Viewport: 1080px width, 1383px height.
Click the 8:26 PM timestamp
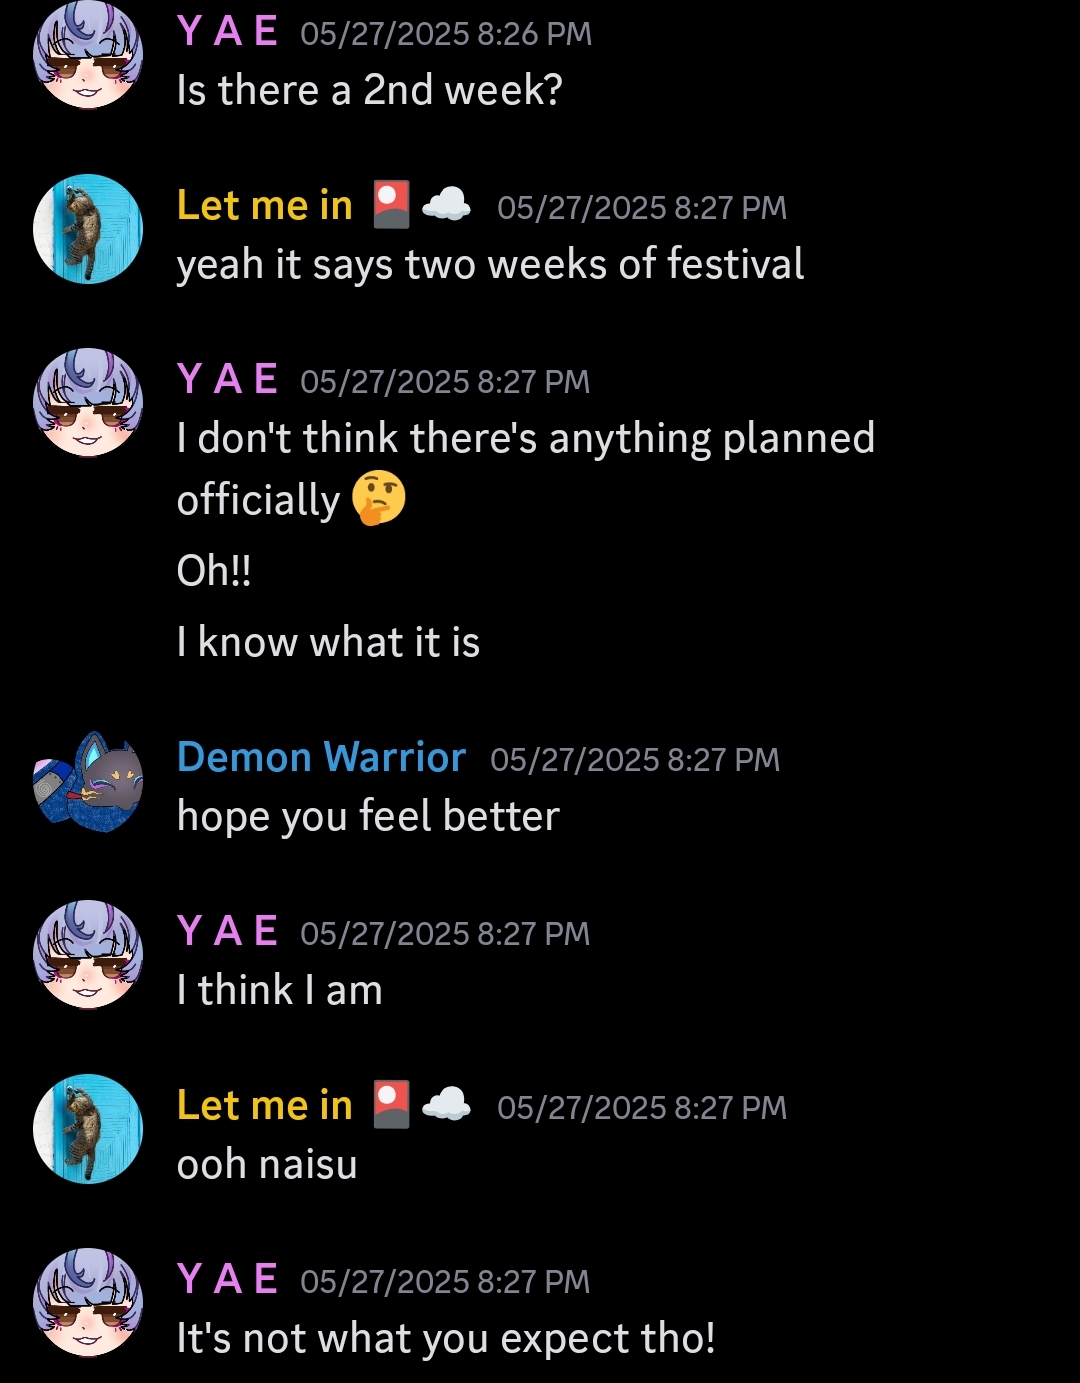coord(446,34)
